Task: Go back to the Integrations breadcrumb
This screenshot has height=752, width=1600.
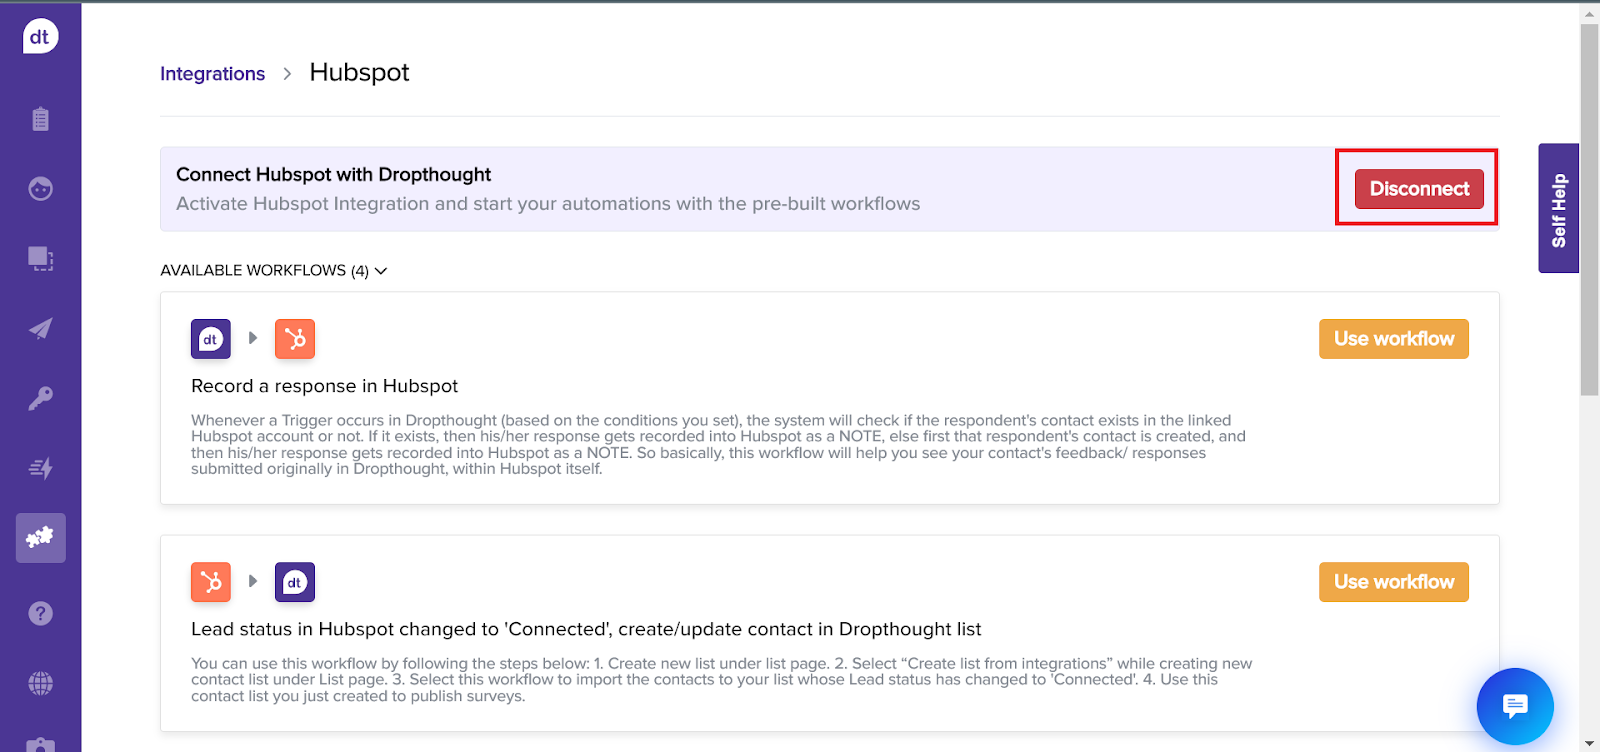Action: [212, 74]
